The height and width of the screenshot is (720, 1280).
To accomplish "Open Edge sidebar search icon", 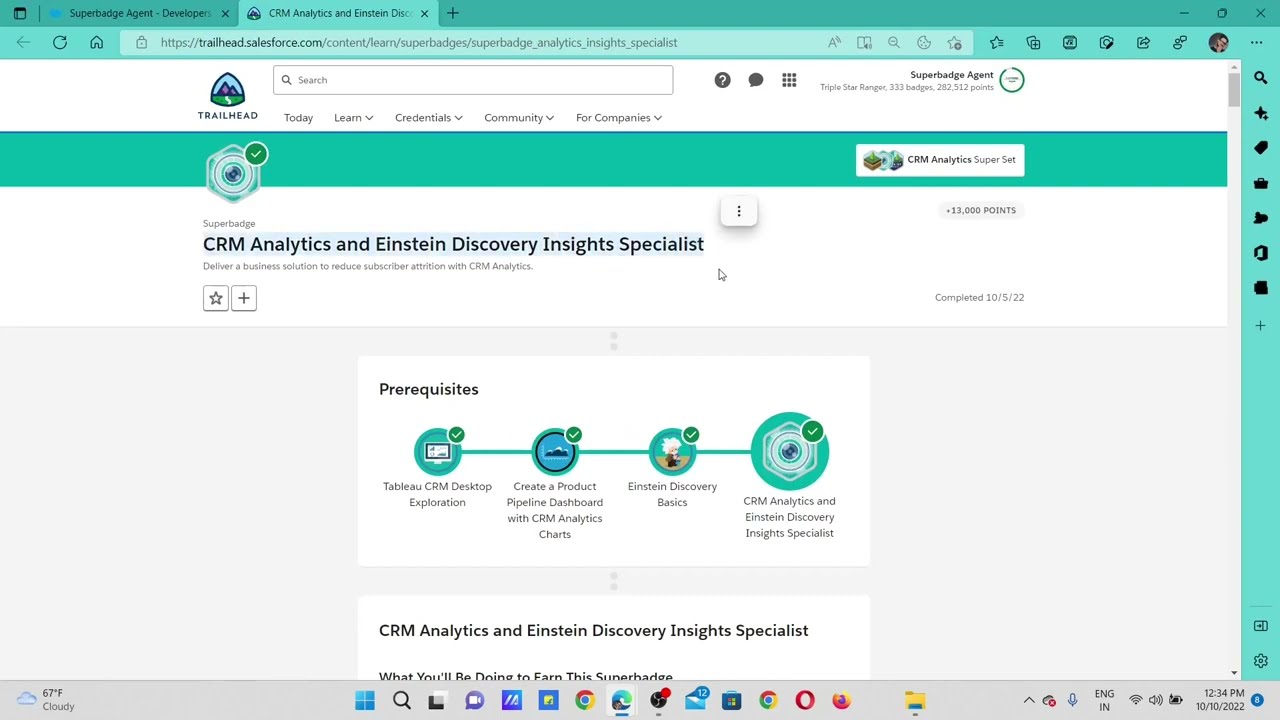I will point(1261,77).
